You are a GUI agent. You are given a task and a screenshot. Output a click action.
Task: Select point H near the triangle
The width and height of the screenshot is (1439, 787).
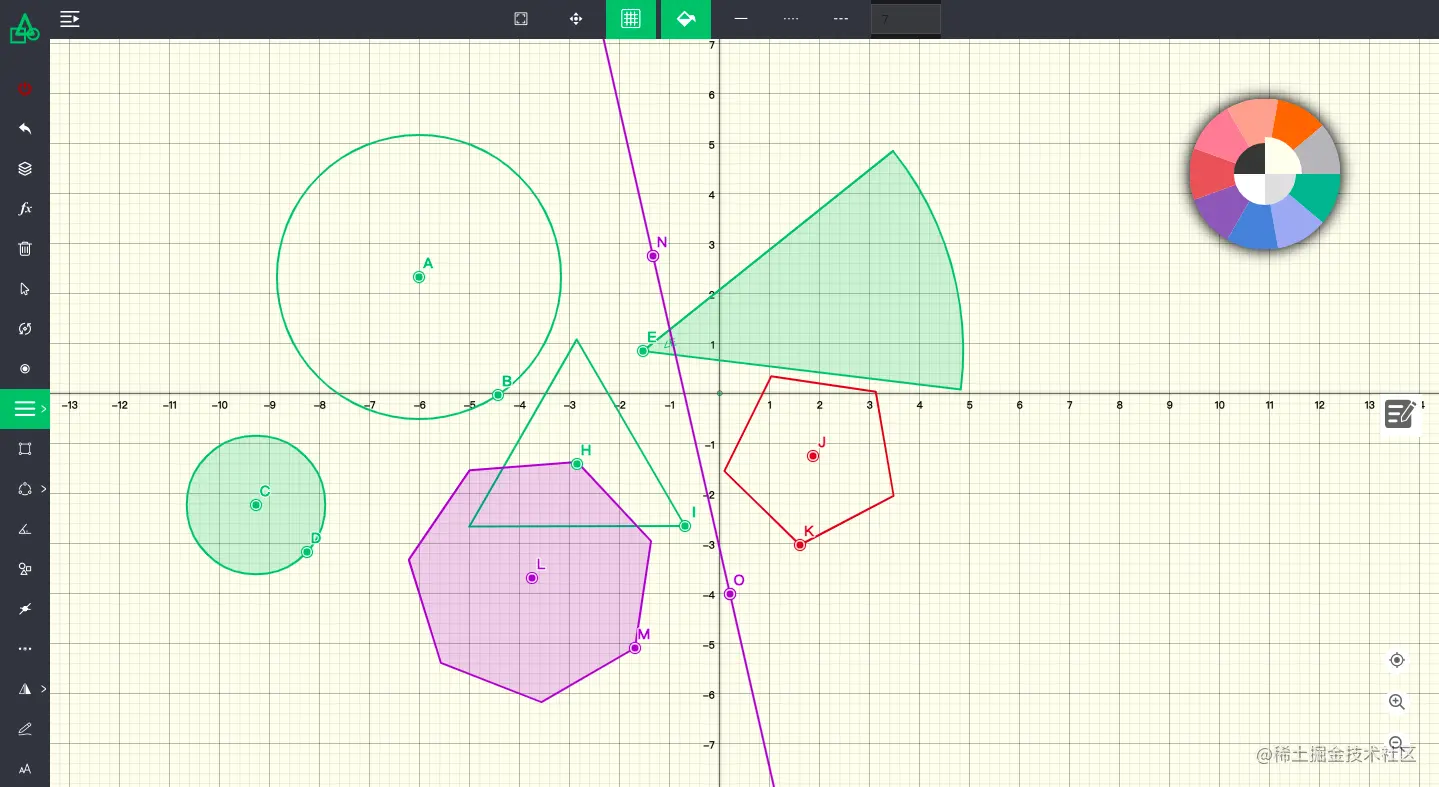tap(577, 464)
